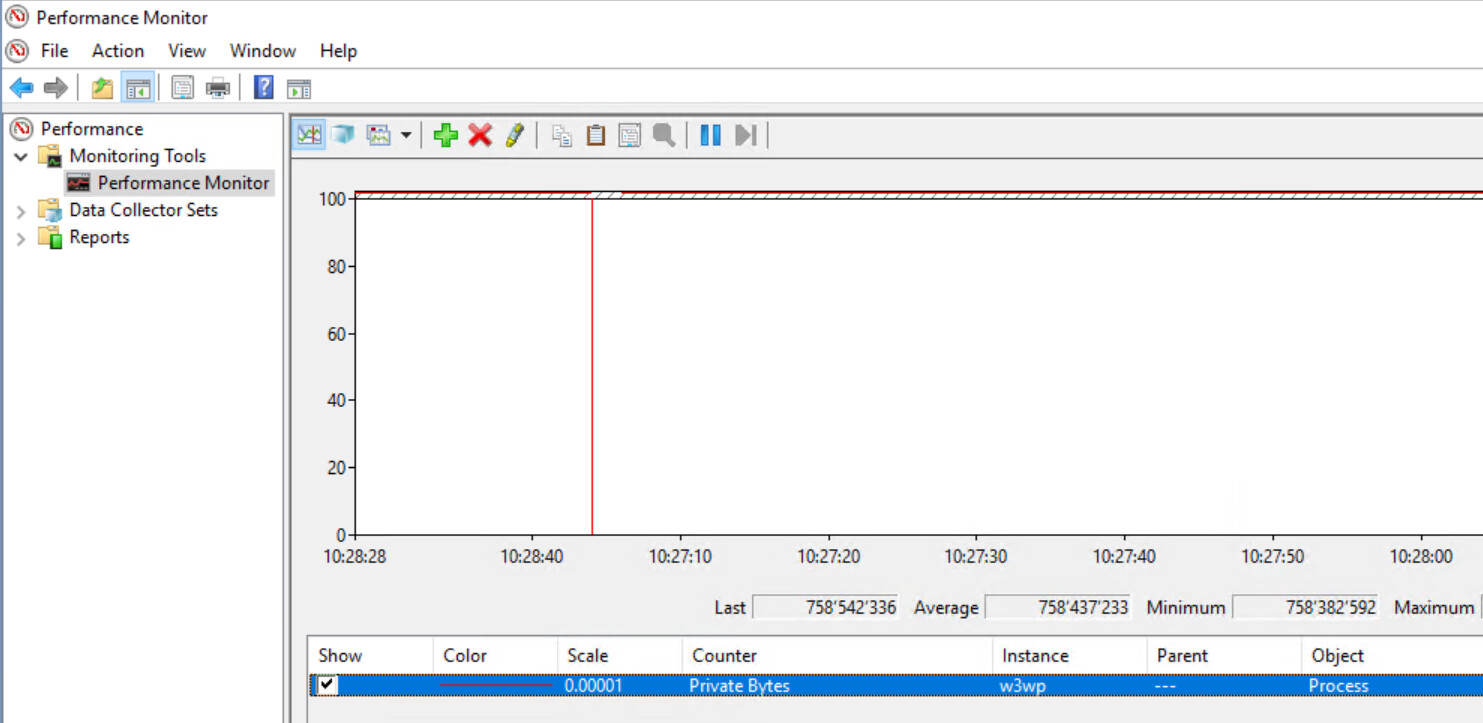Click the Paste Counter List clipboard icon
The image size is (1483, 723).
tap(596, 135)
